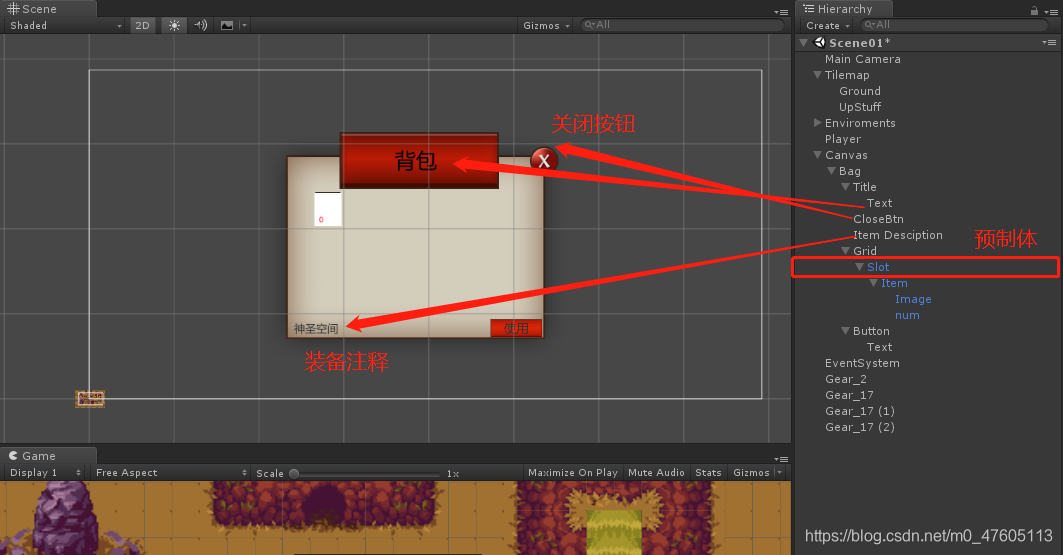Open the Hierarchy panel options menu icon
1063x555 pixels.
pyautogui.click(x=1051, y=12)
